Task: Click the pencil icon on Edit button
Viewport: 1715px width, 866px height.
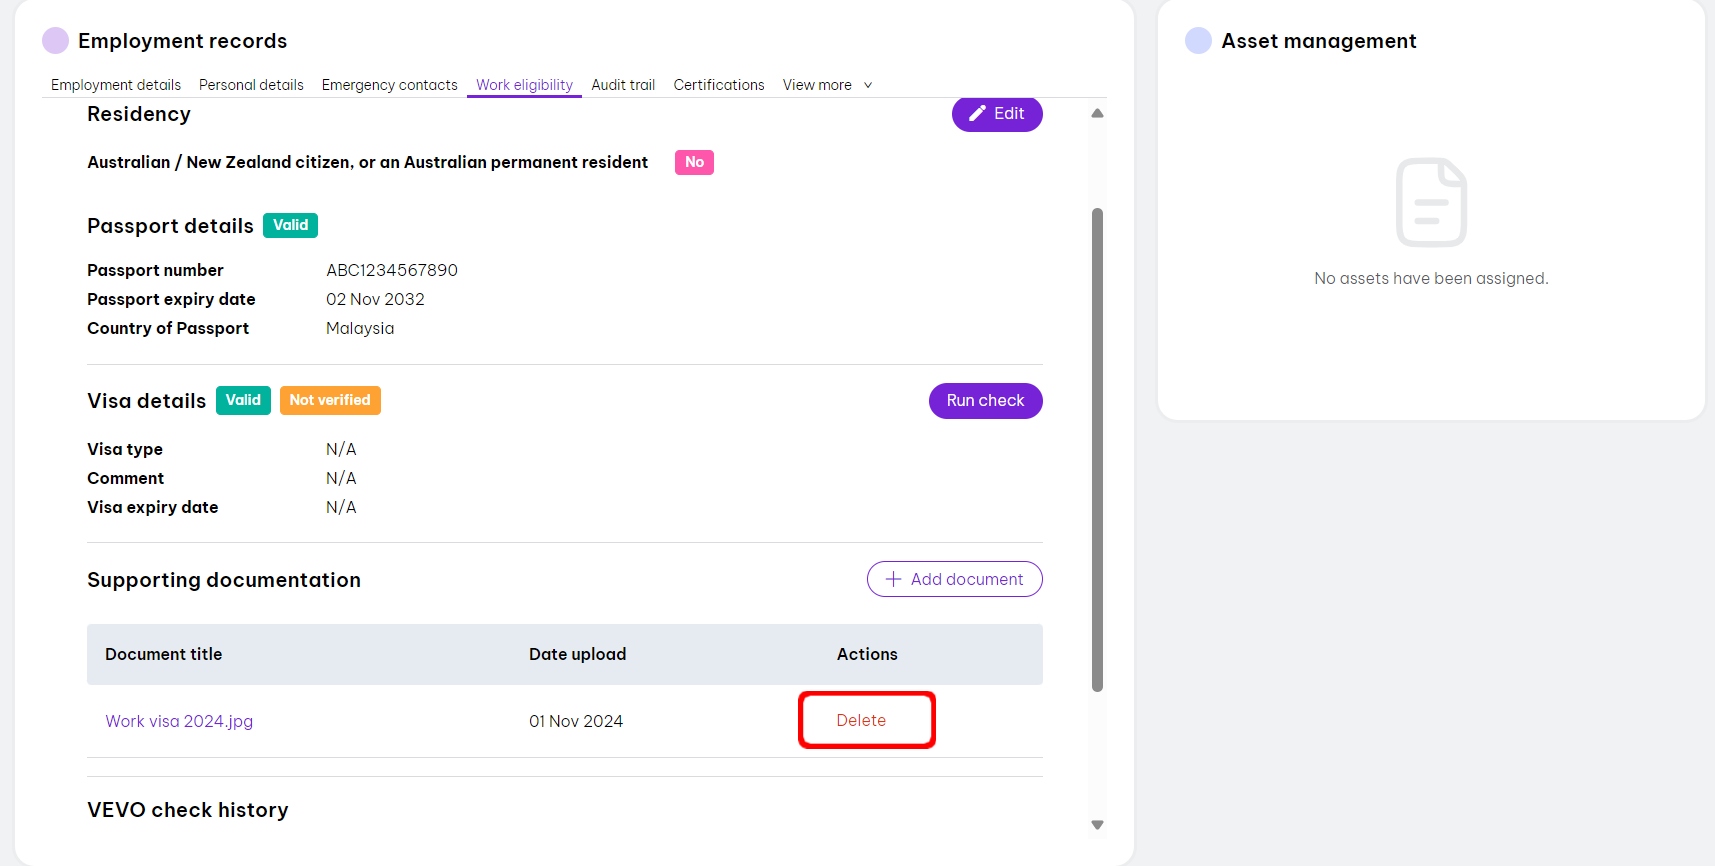Action: point(977,114)
